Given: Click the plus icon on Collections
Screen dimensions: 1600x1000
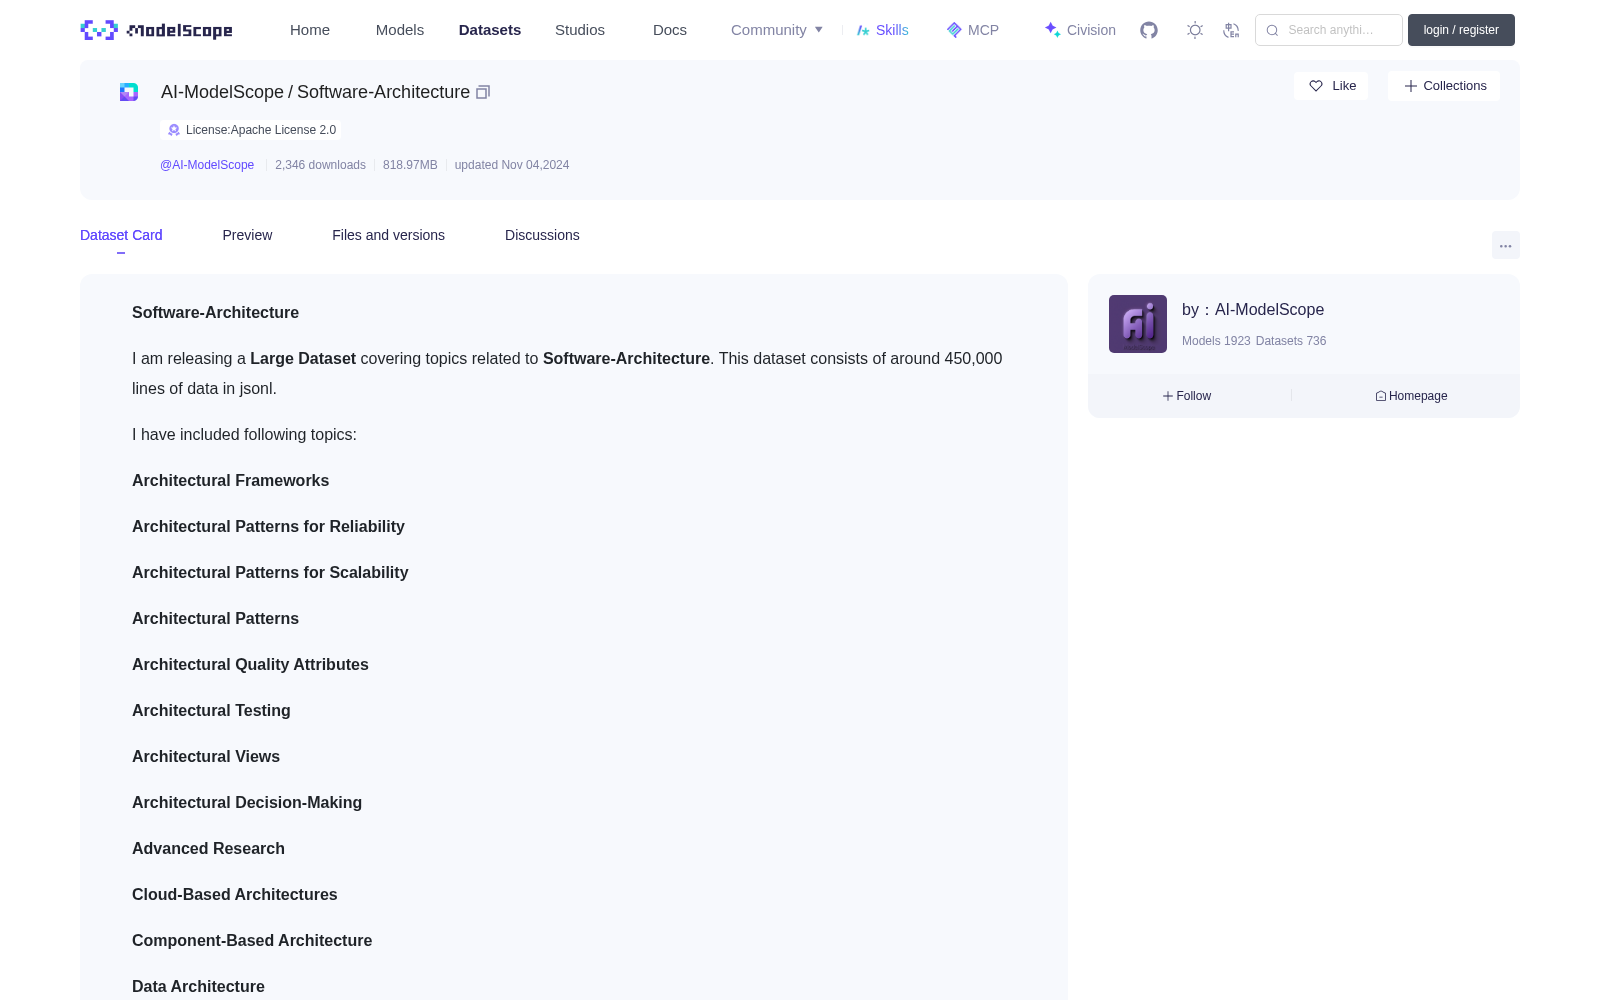Looking at the screenshot, I should [x=1411, y=86].
